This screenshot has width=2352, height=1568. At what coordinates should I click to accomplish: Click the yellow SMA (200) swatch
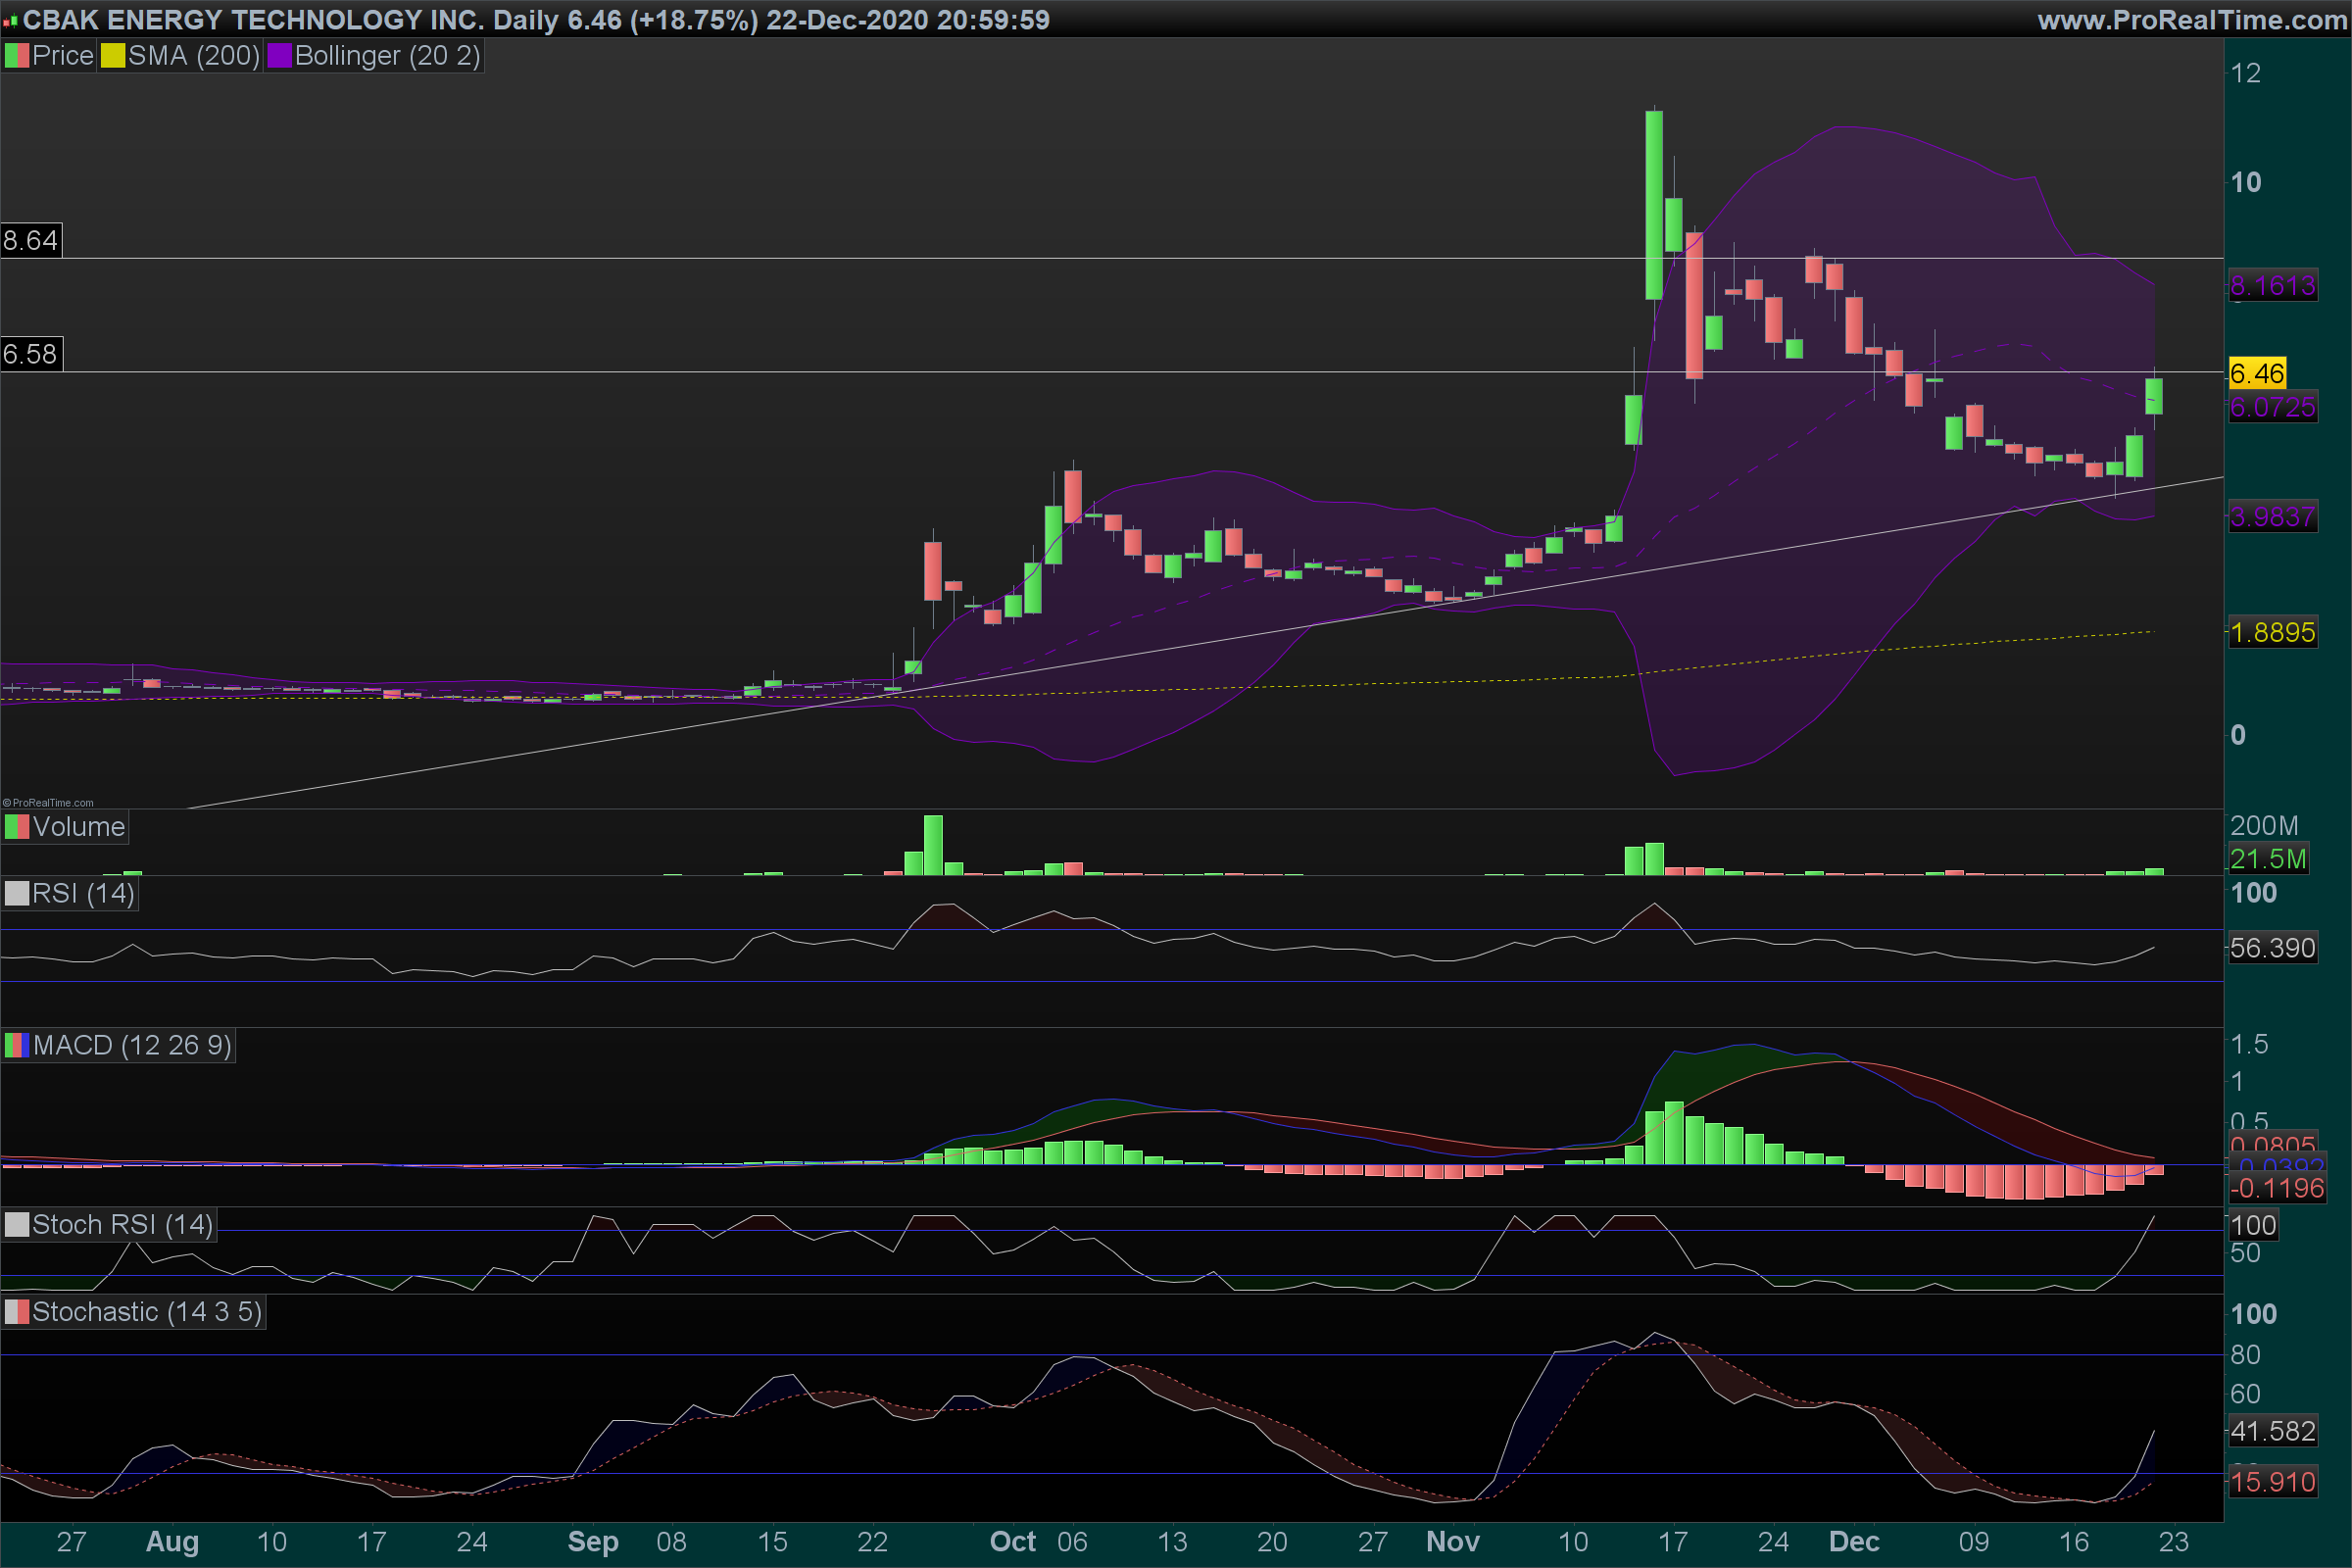click(112, 56)
